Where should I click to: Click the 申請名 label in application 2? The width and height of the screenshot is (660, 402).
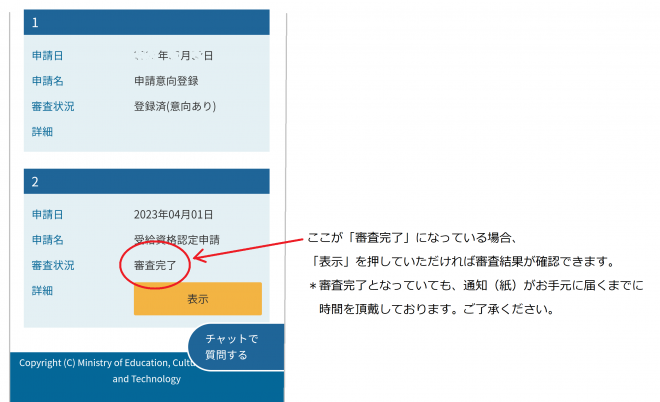(47, 240)
